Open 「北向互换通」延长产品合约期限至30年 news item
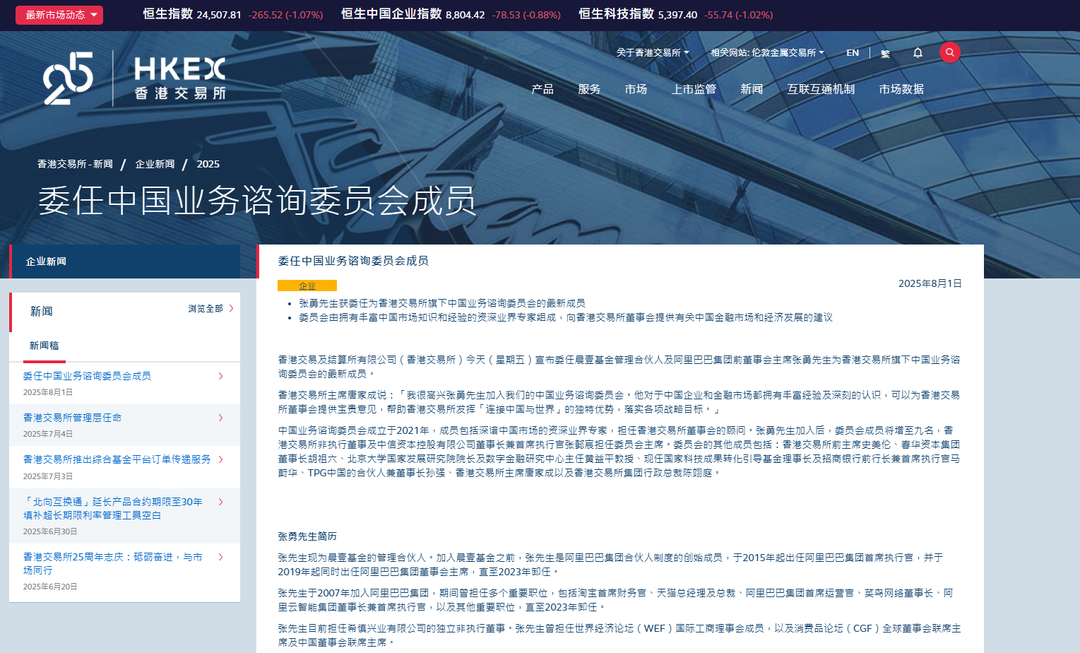Viewport: 1080px width, 653px height. [x=113, y=508]
